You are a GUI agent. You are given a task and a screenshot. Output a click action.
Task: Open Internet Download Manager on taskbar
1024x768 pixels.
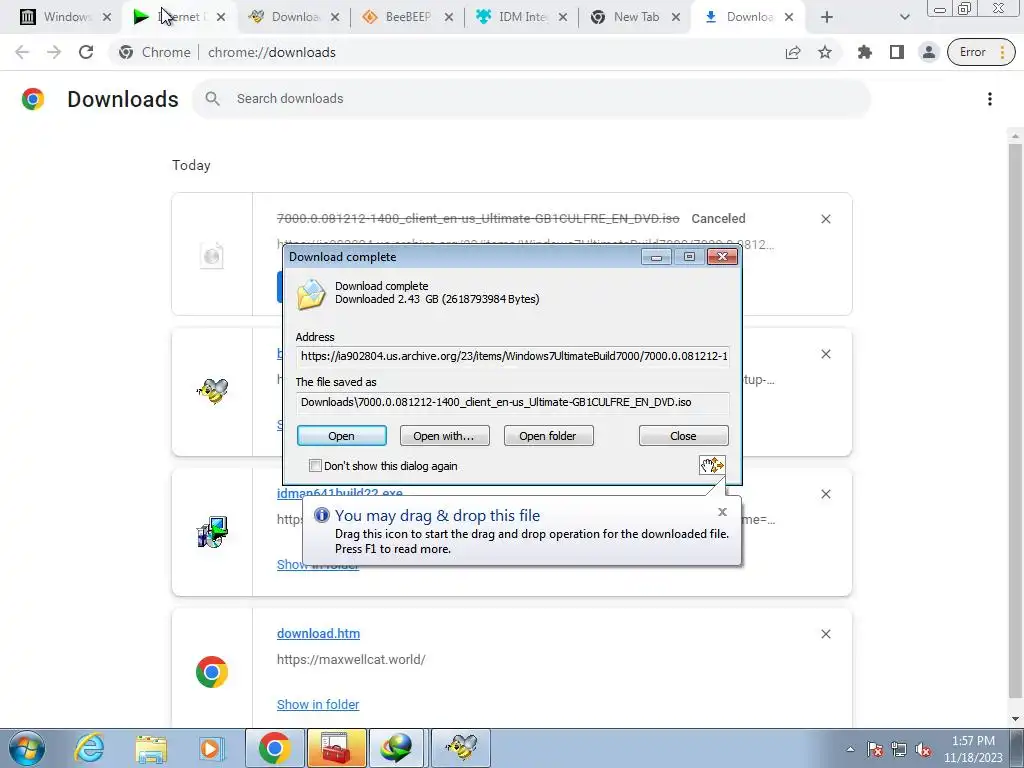coord(398,748)
